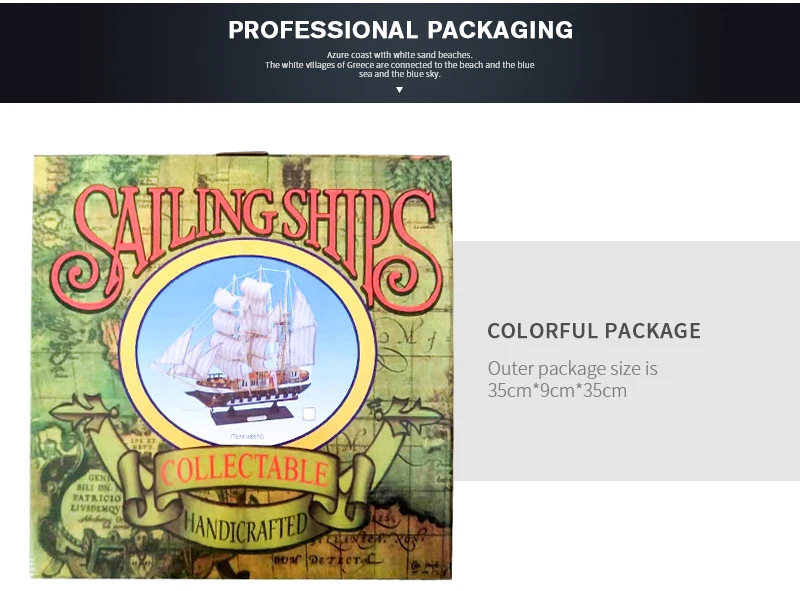Click the ITEM number label under ship

pos(247,437)
